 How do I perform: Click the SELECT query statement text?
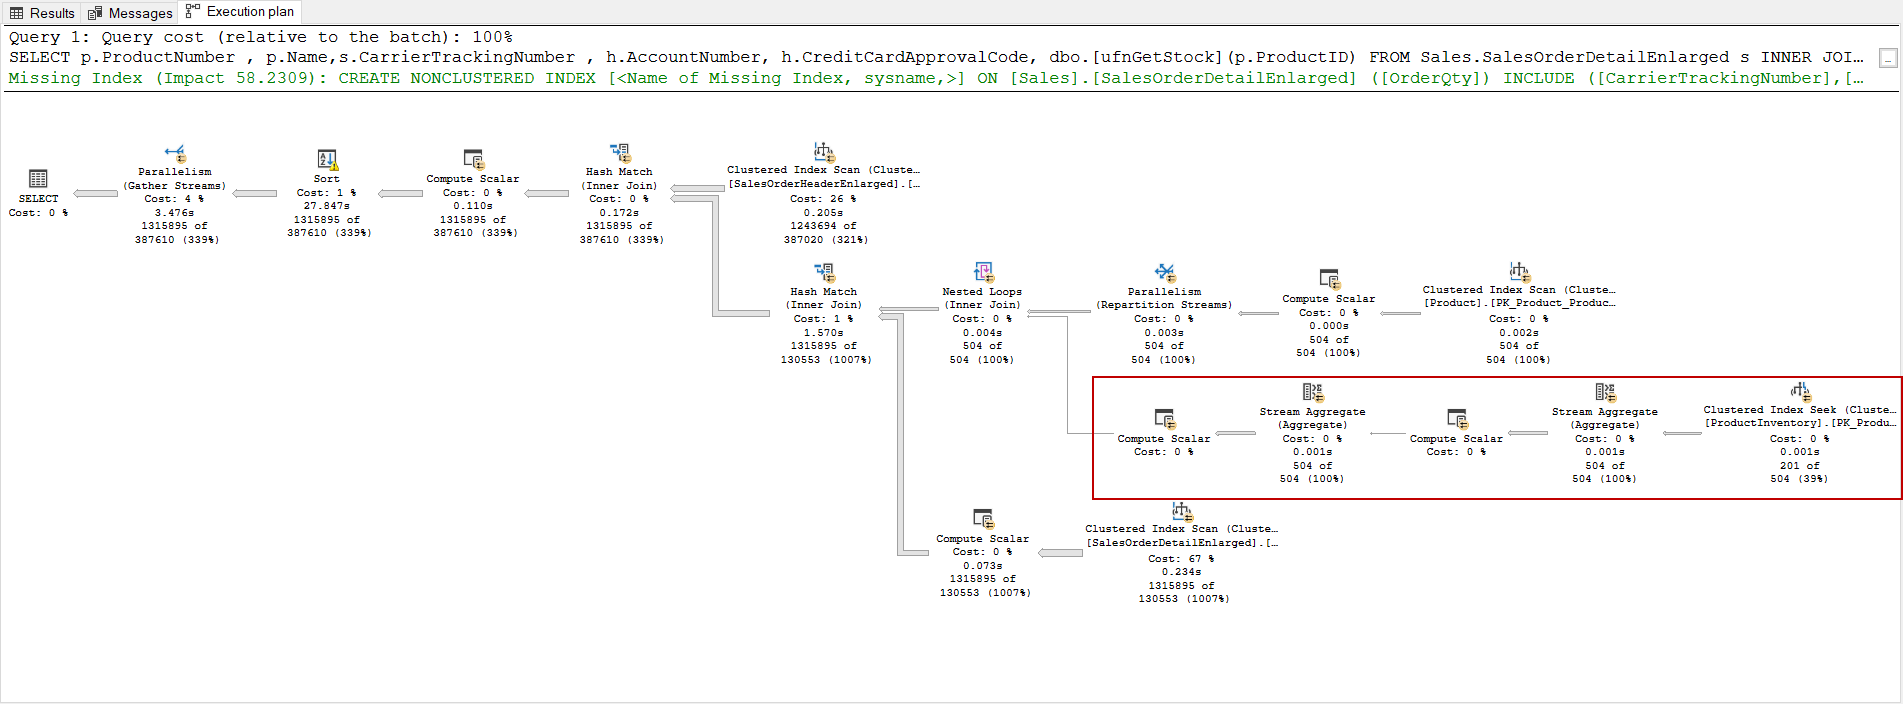point(936,57)
